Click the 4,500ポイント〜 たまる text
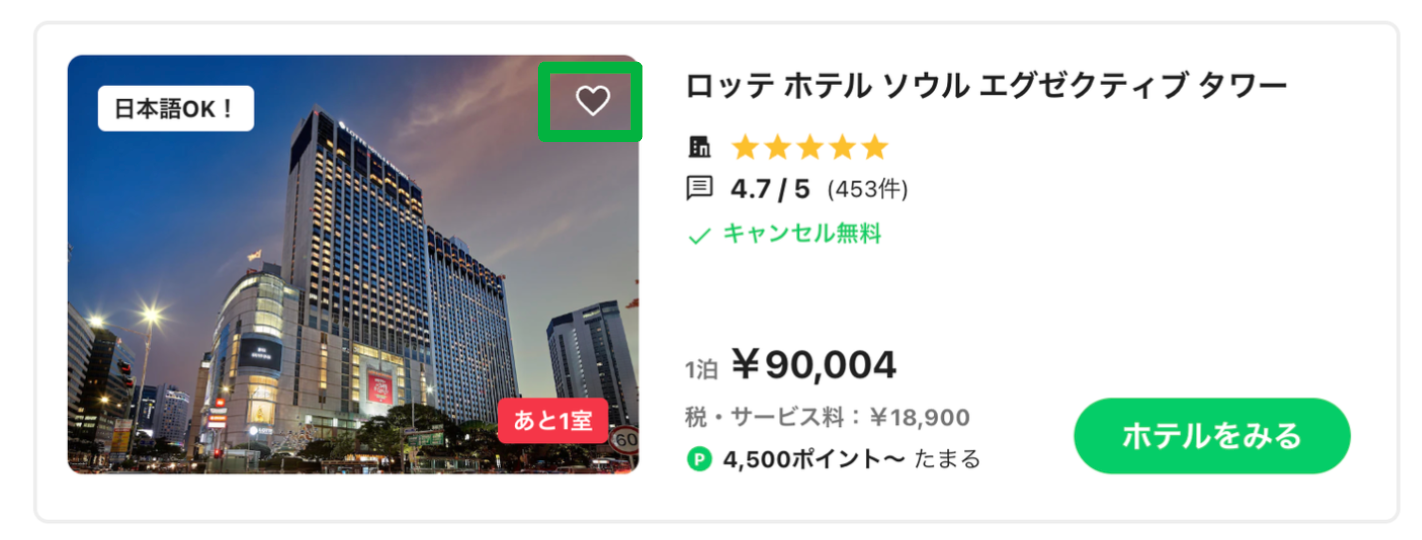Viewport: 1422px width, 540px height. (x=851, y=460)
